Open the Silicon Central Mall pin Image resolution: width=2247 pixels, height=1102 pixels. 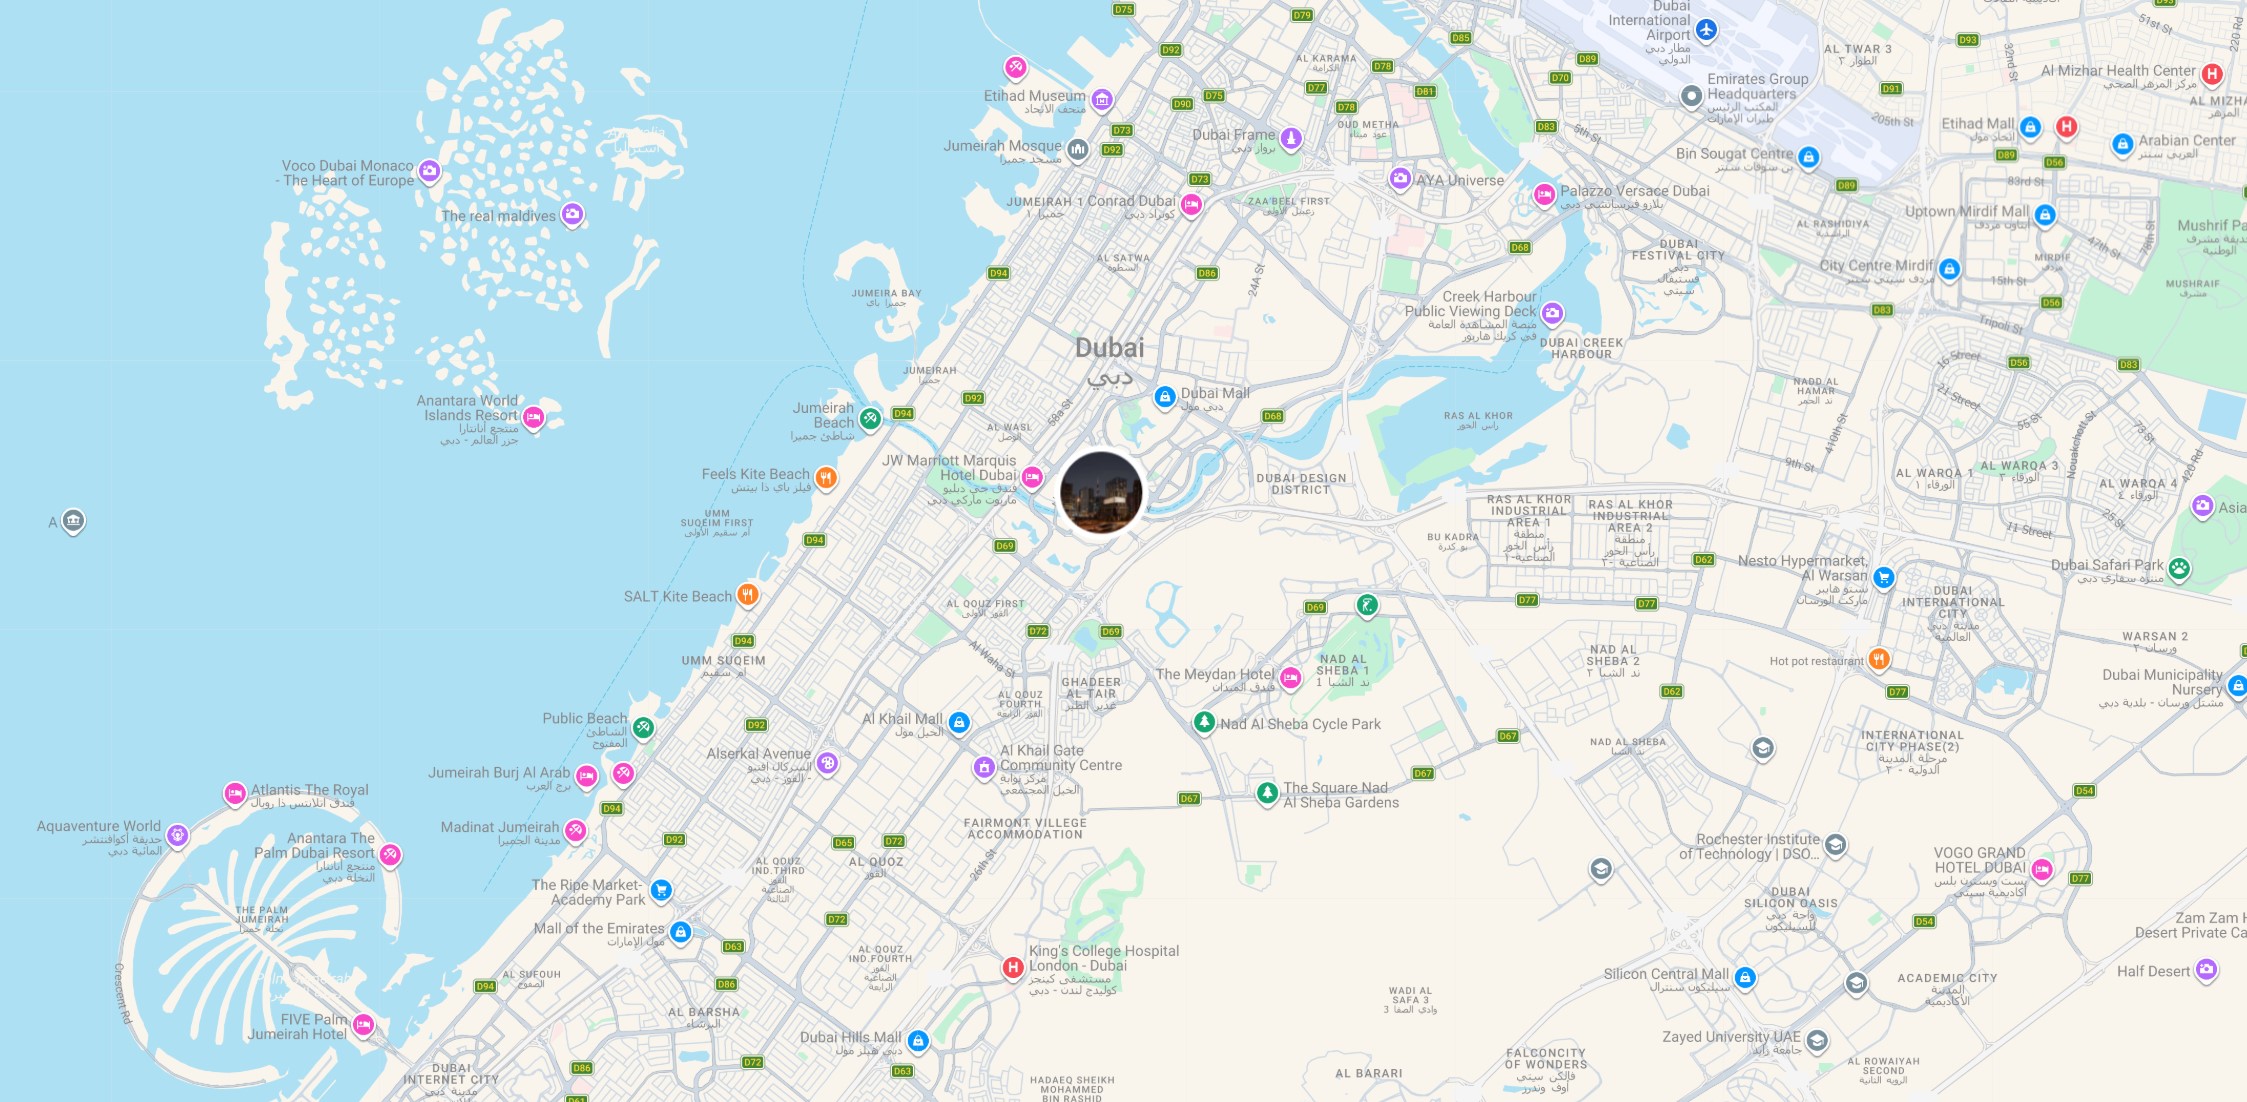(x=1745, y=977)
